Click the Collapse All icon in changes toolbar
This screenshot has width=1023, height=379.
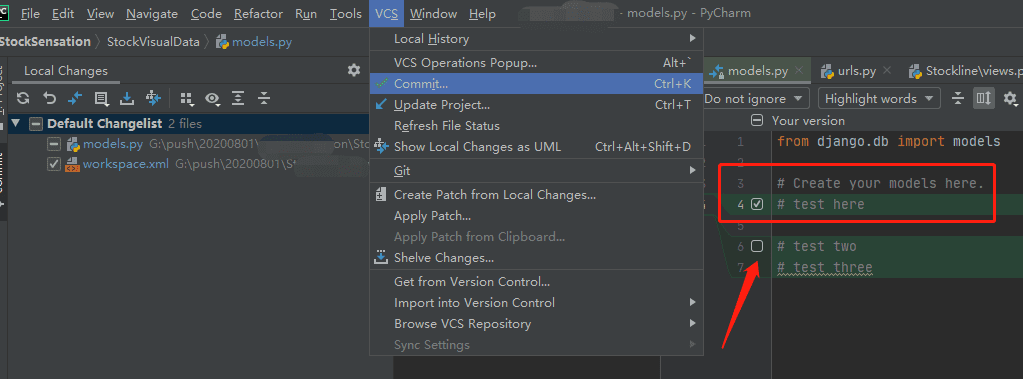(x=264, y=99)
